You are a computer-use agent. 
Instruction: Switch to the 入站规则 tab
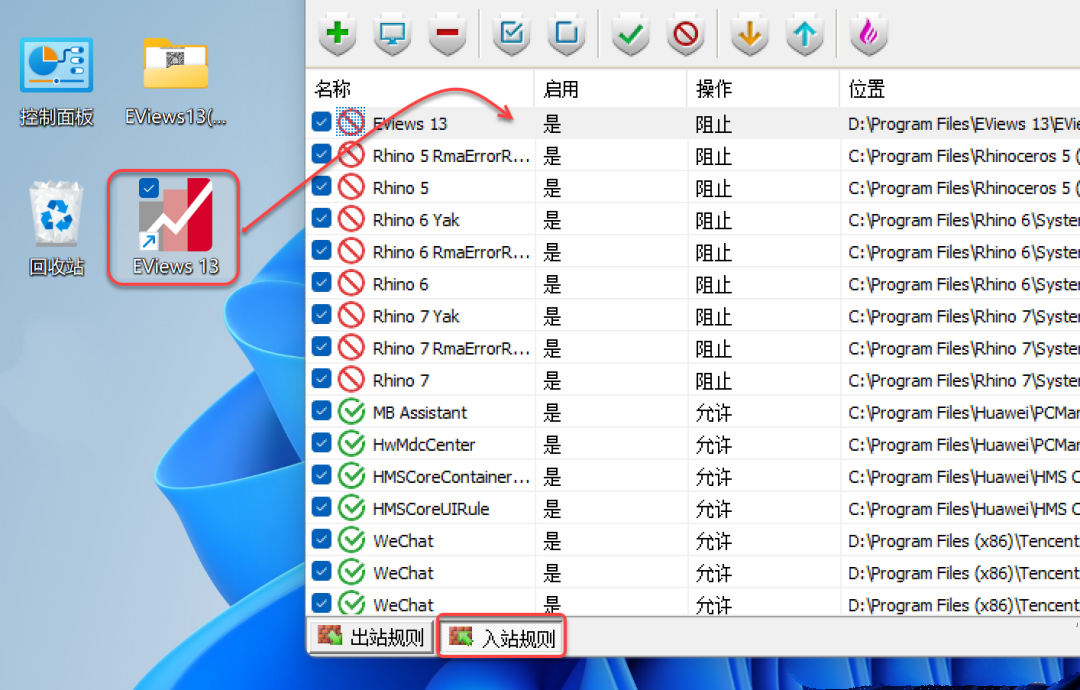tap(501, 637)
